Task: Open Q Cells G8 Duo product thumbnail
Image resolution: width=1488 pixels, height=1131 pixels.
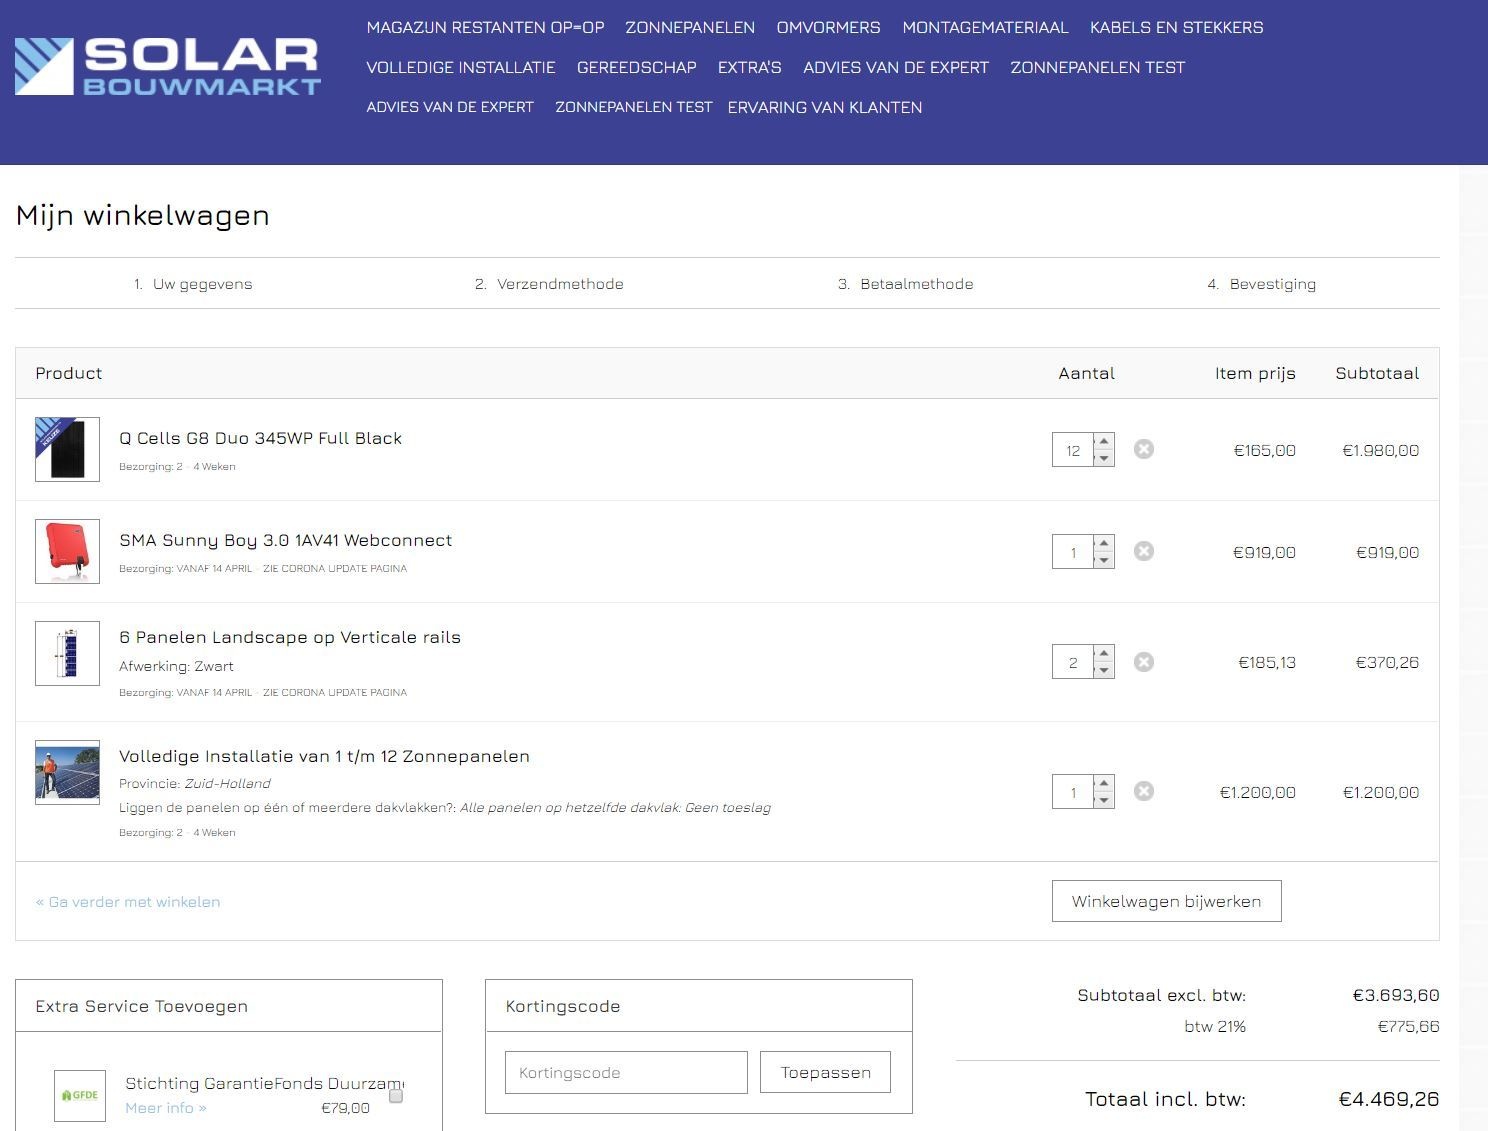Action: point(67,449)
